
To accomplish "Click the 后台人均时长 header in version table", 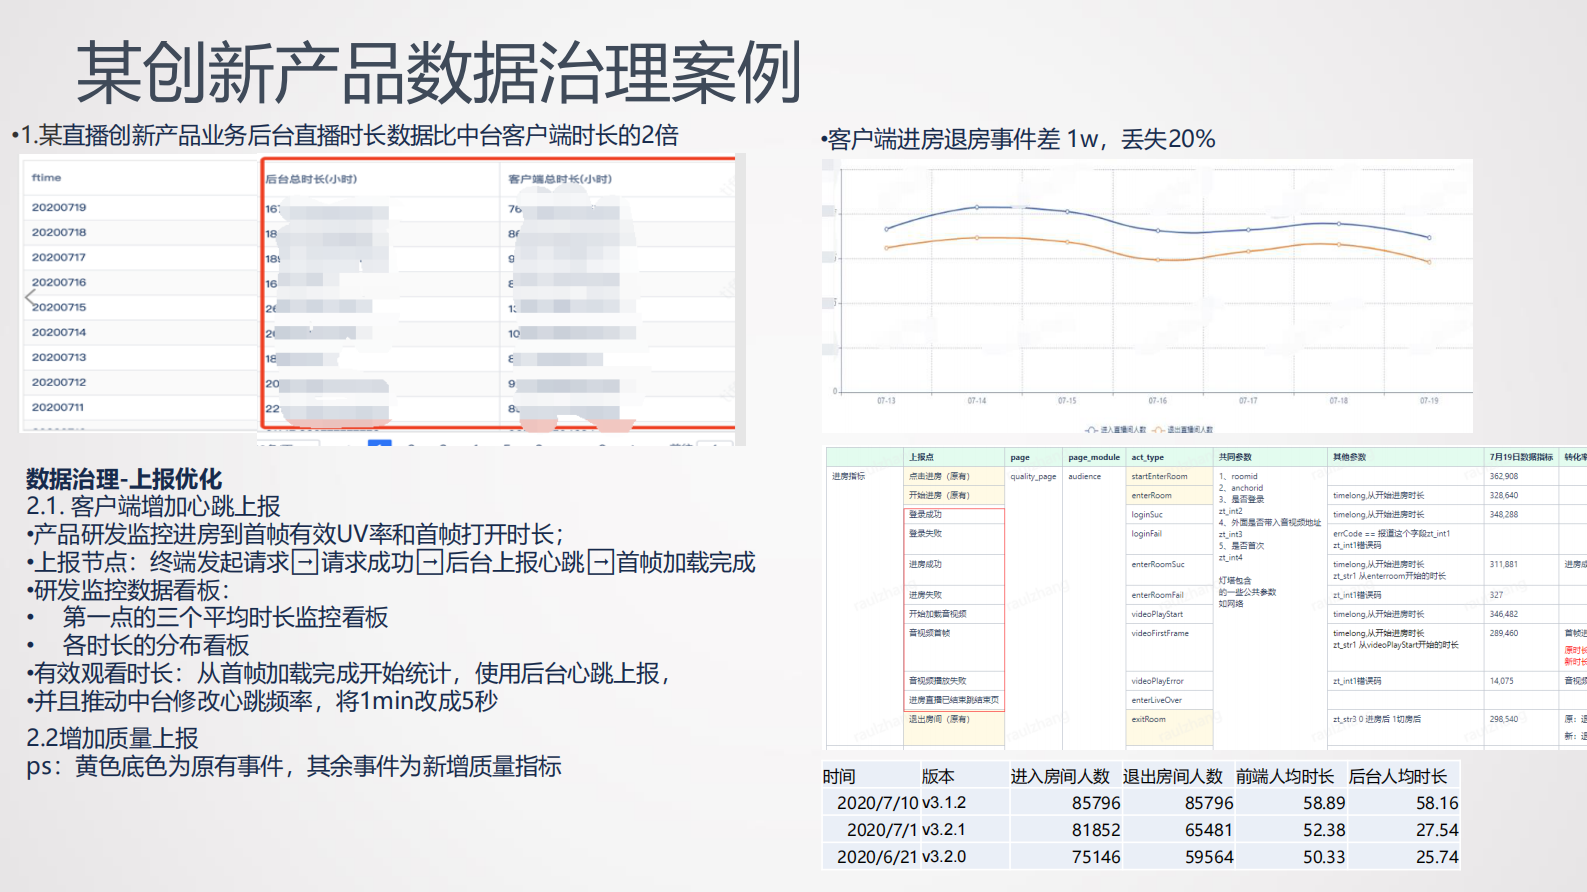I will click(1398, 776).
